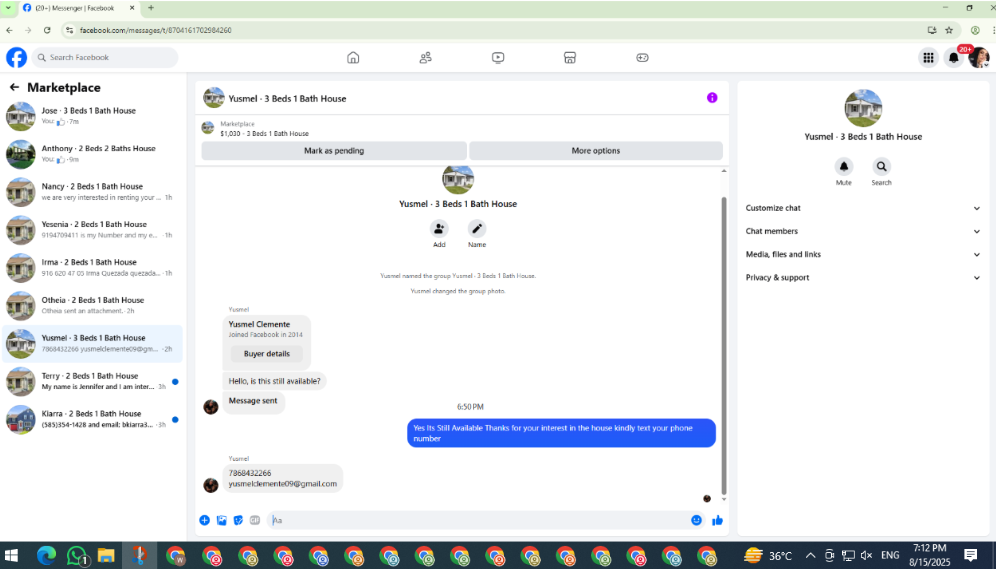This screenshot has height=569, width=996.
Task: Select the Messenger Facebook browser tab
Action: point(79,8)
